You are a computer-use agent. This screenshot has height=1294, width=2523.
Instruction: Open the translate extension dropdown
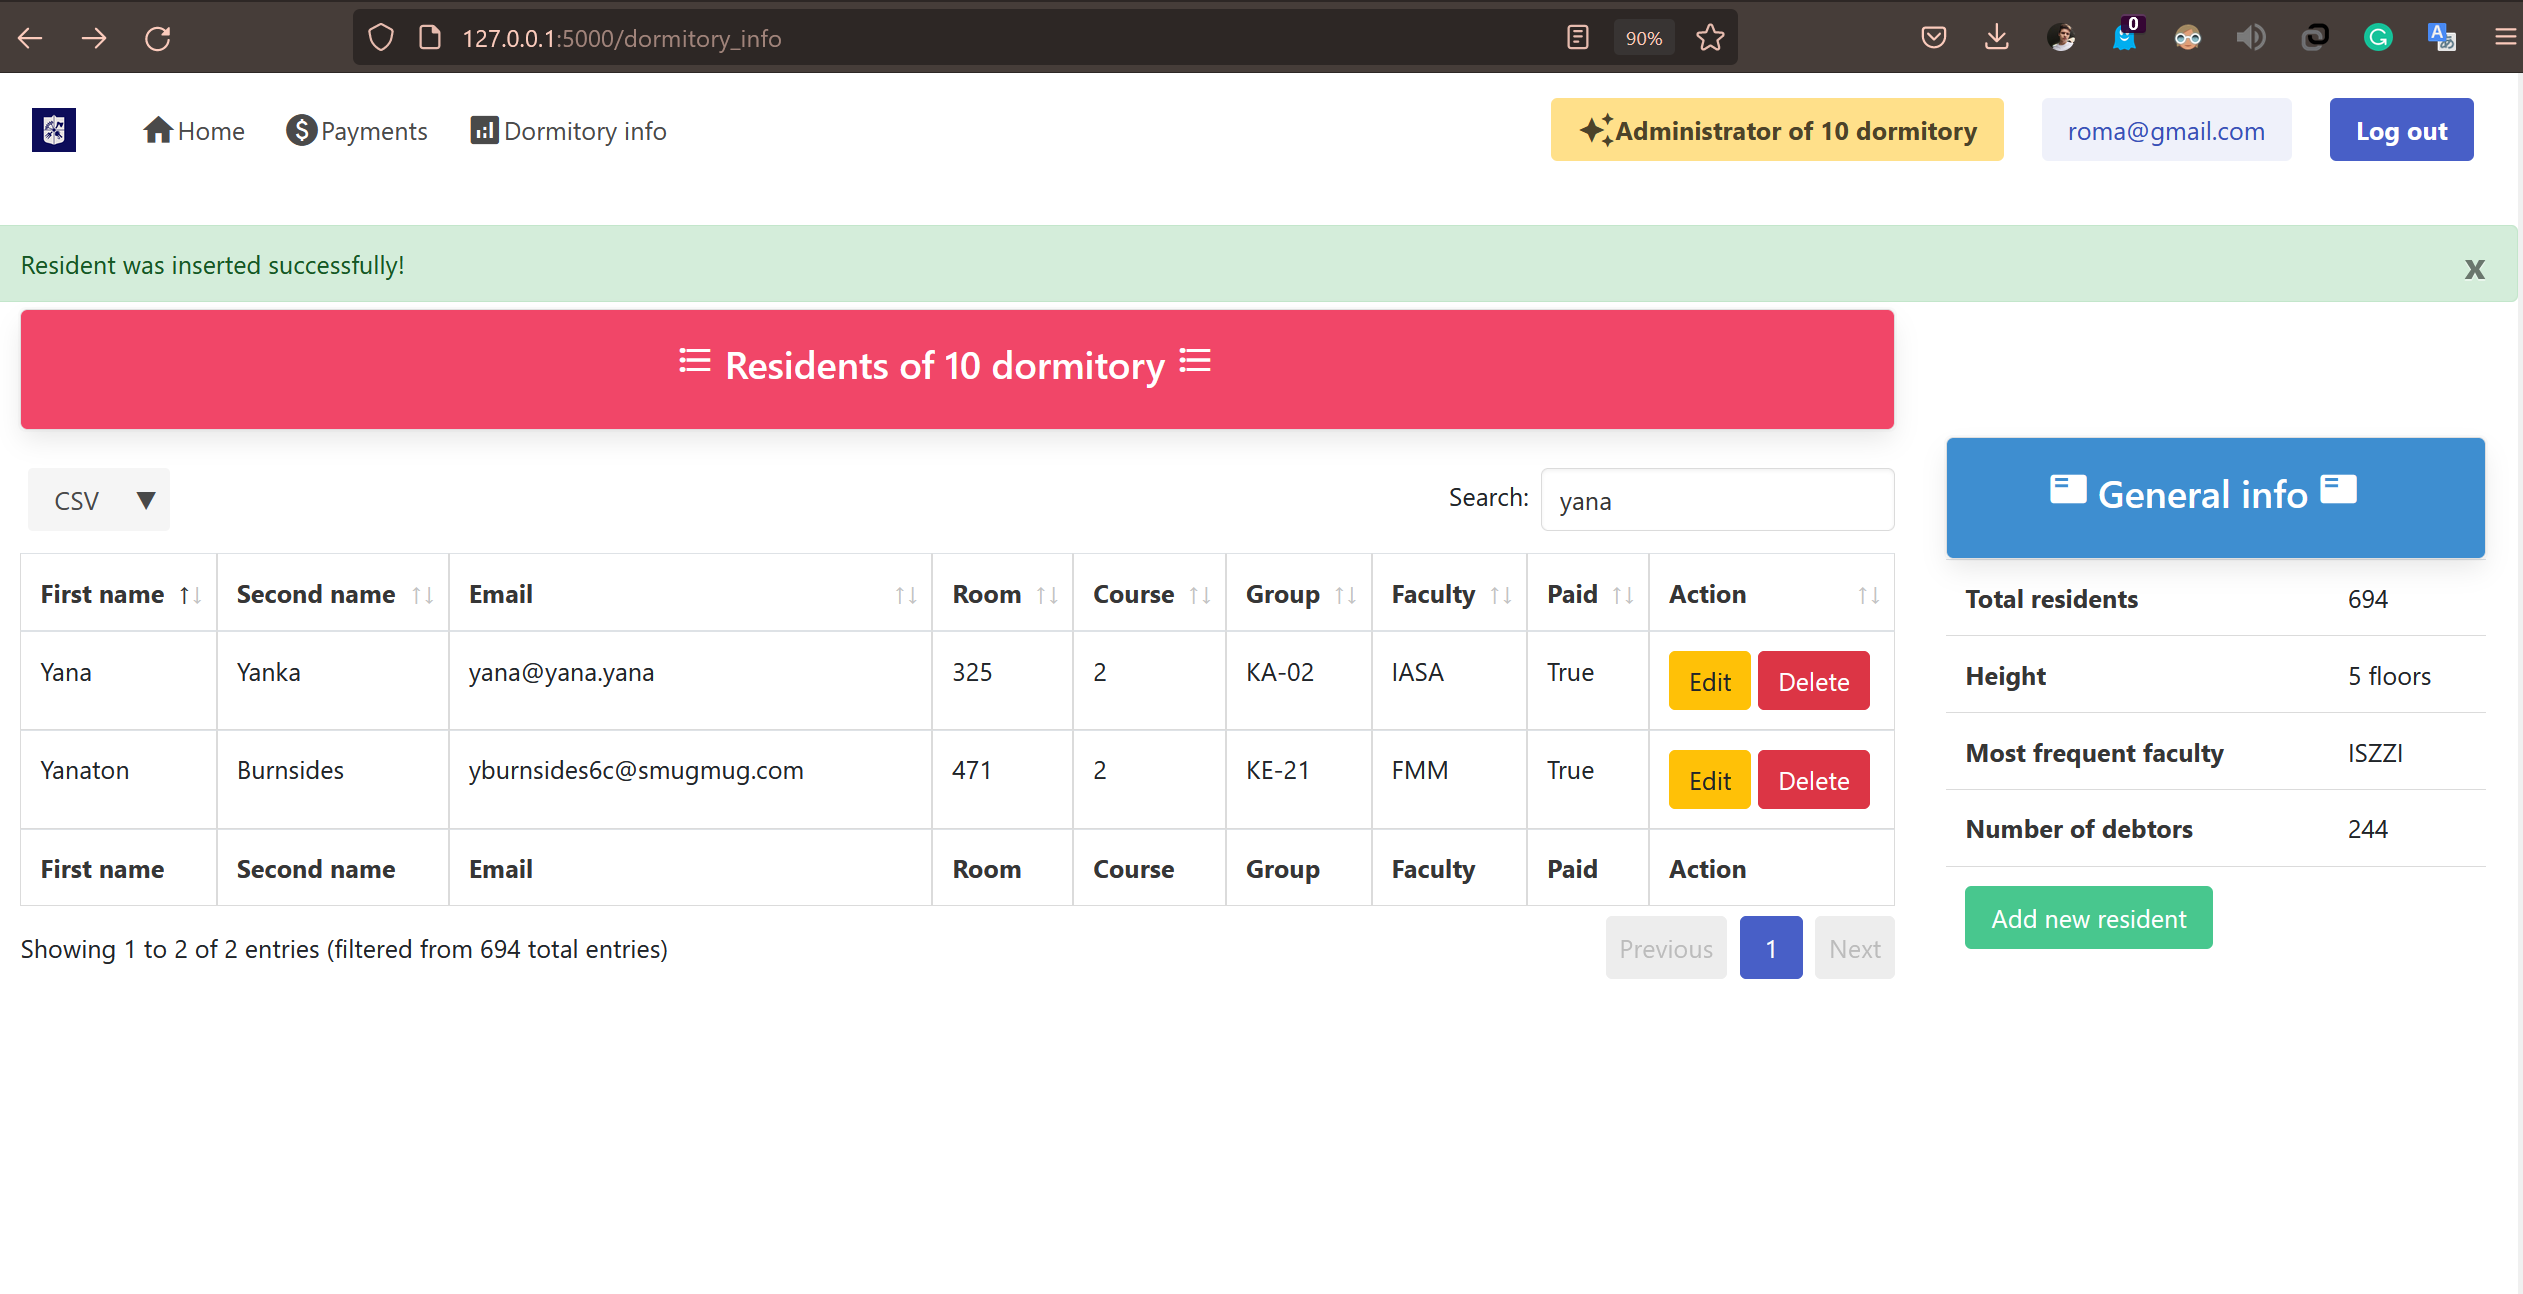[x=2442, y=37]
